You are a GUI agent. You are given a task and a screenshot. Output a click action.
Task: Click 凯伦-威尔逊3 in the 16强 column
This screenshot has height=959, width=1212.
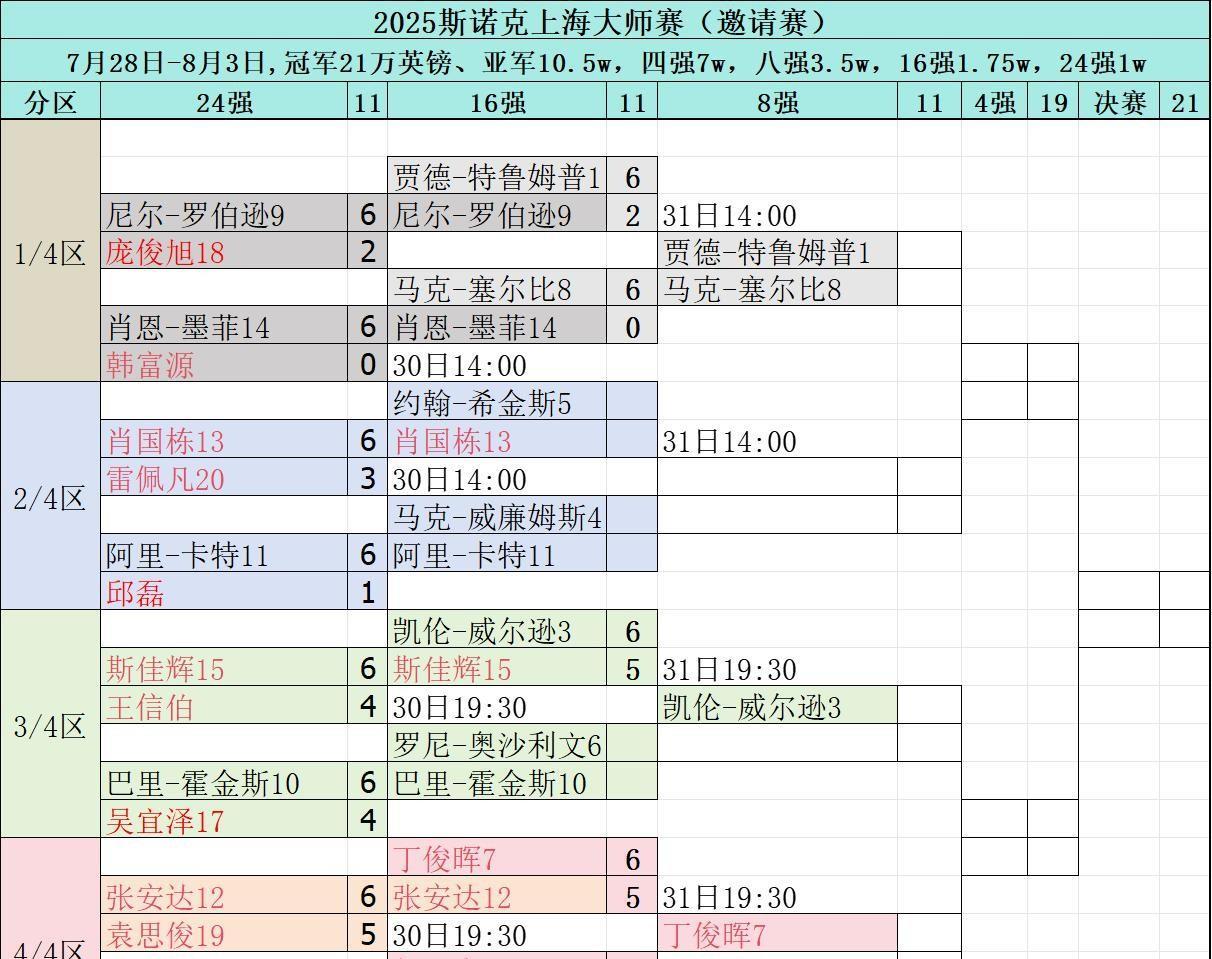[x=497, y=630]
